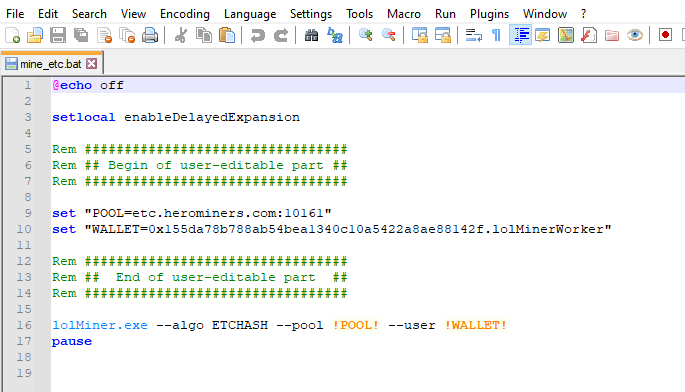Toggle synchronized horizontal scrolling
The image size is (685, 392).
click(x=443, y=35)
